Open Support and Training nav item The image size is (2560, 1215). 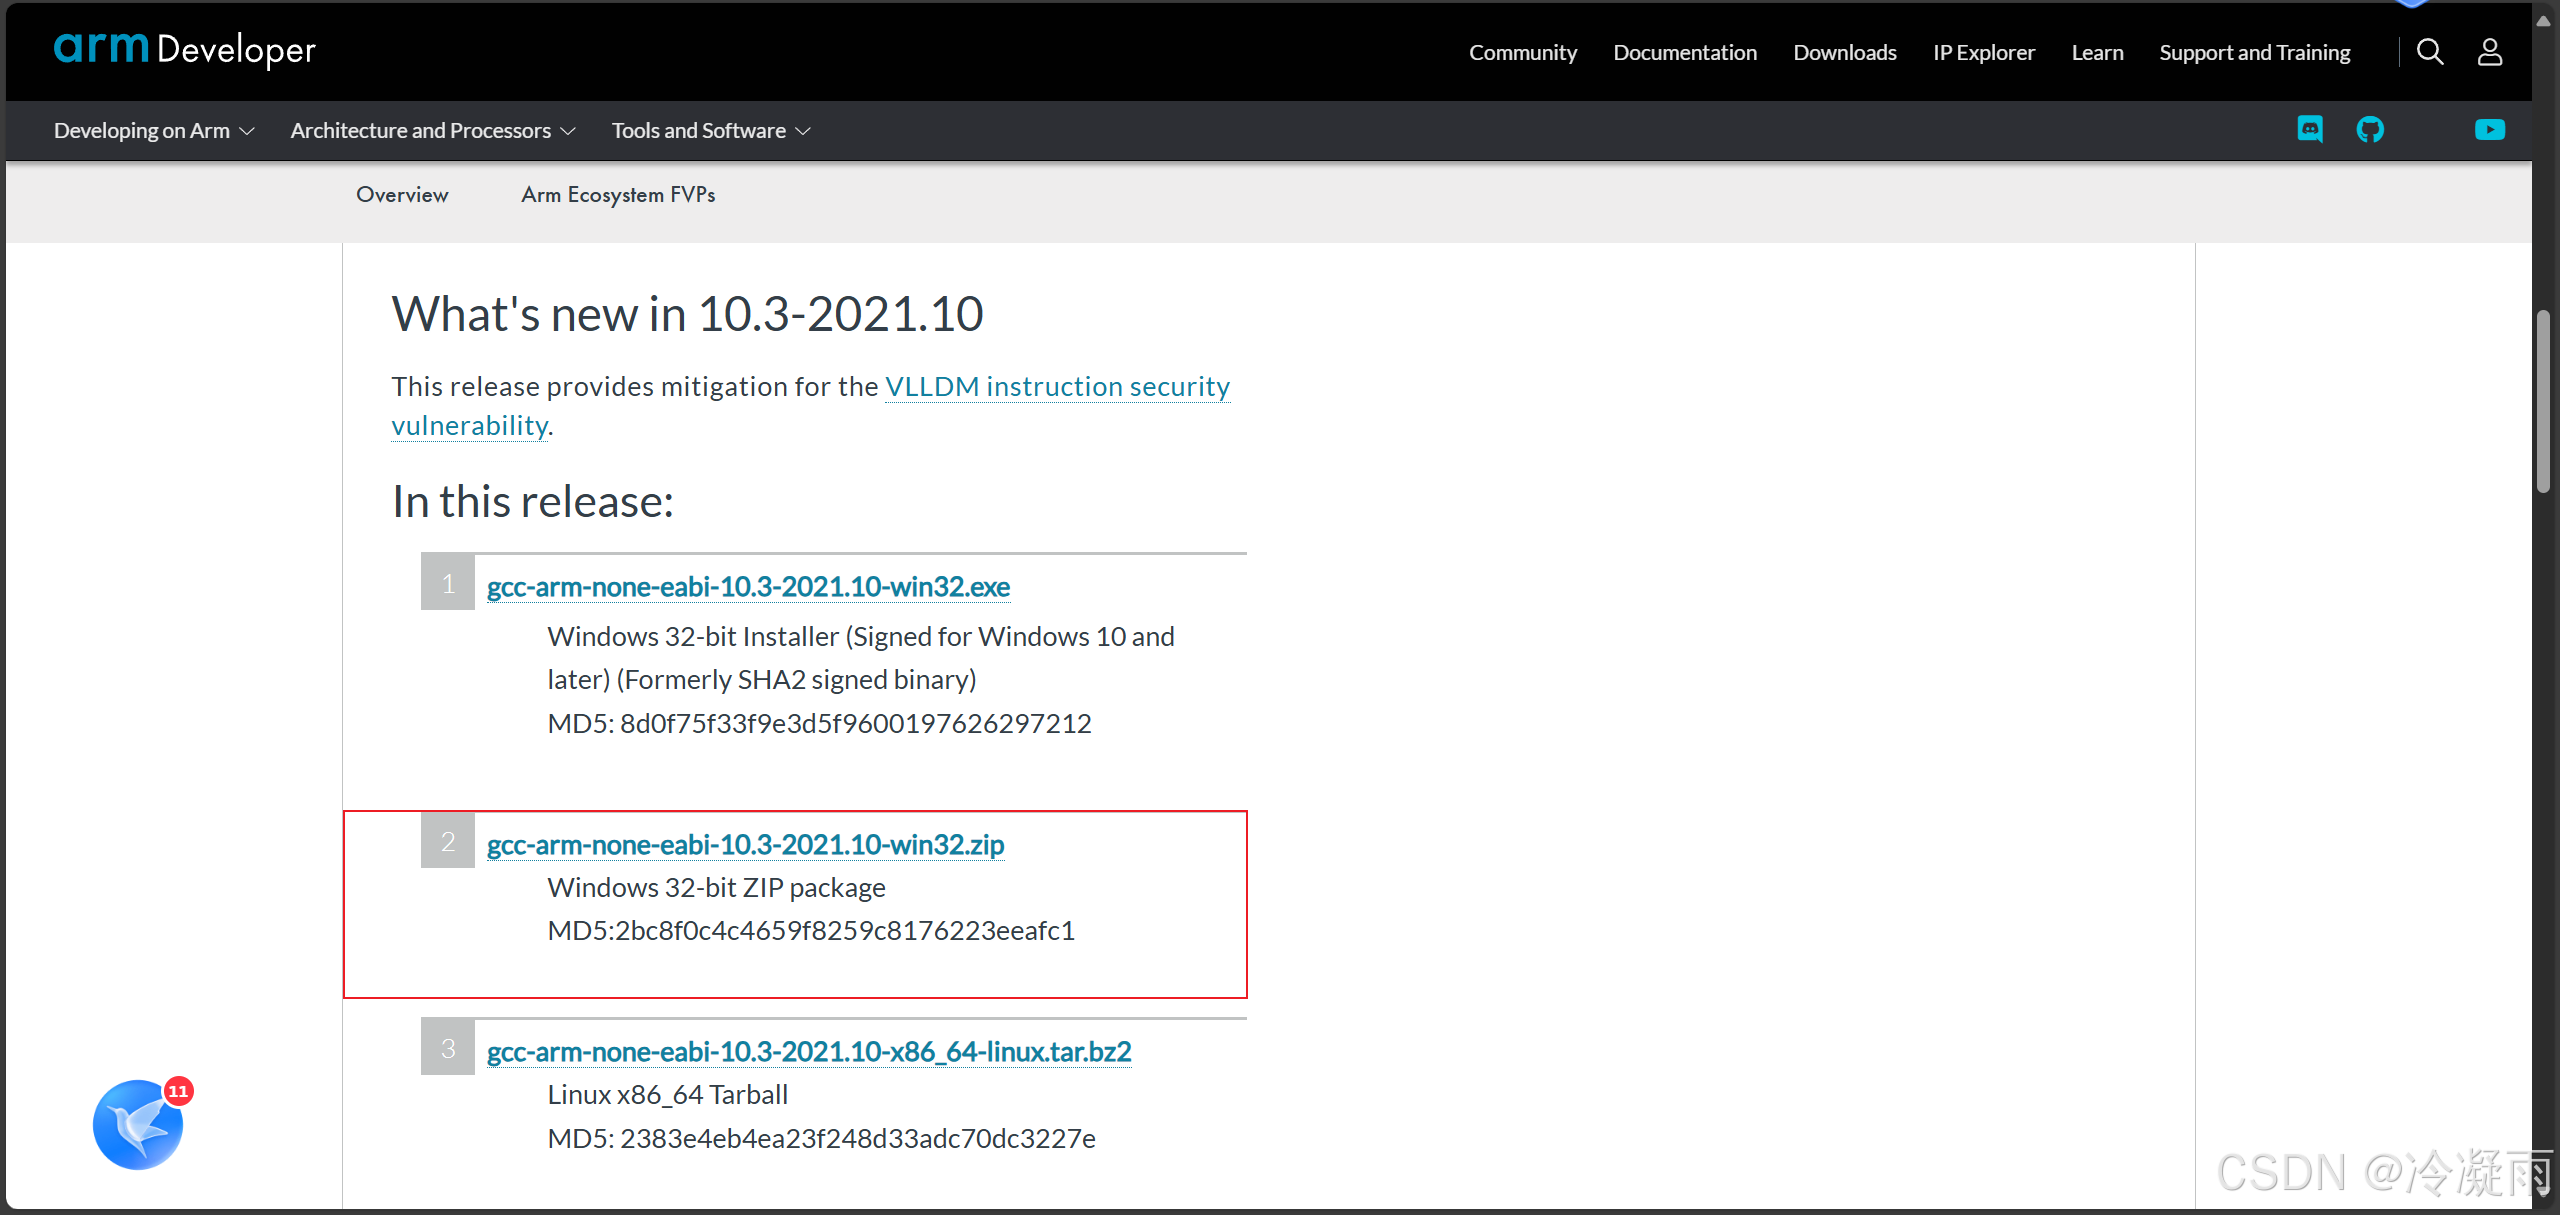click(2255, 53)
